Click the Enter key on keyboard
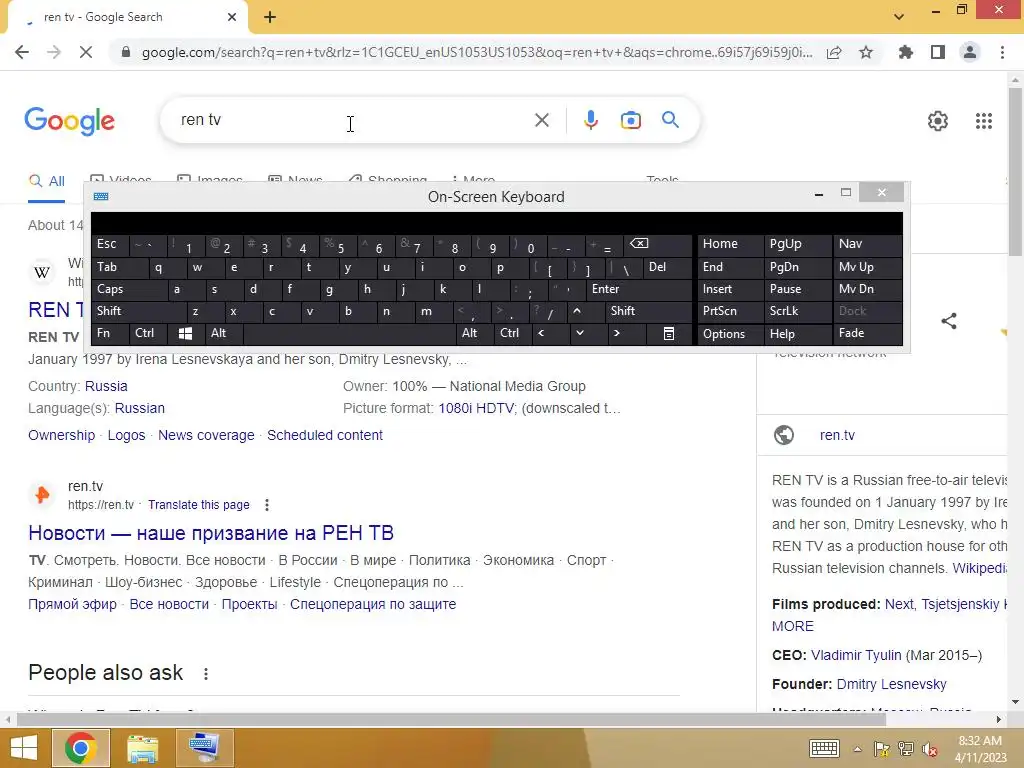Viewport: 1024px width, 768px height. [x=639, y=289]
